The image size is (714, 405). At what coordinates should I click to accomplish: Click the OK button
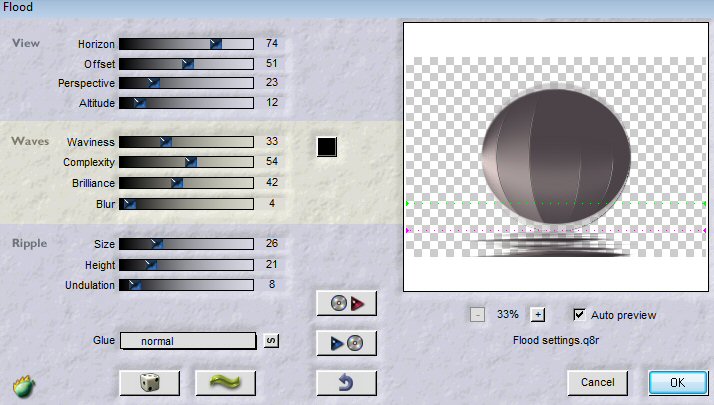(678, 383)
